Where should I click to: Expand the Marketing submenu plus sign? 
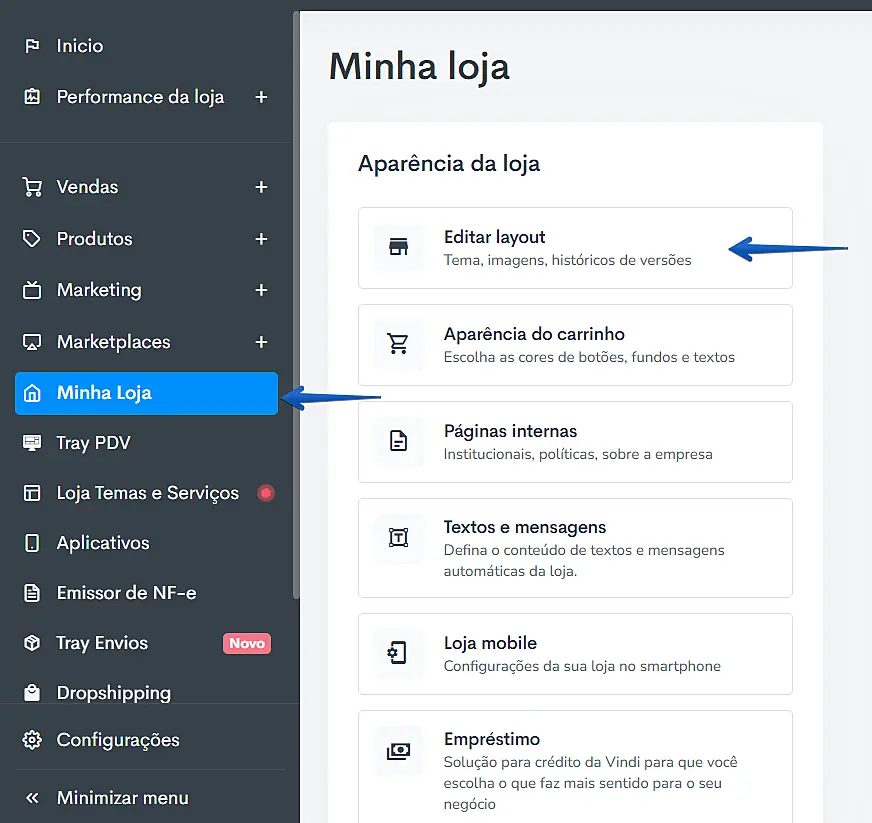261,290
